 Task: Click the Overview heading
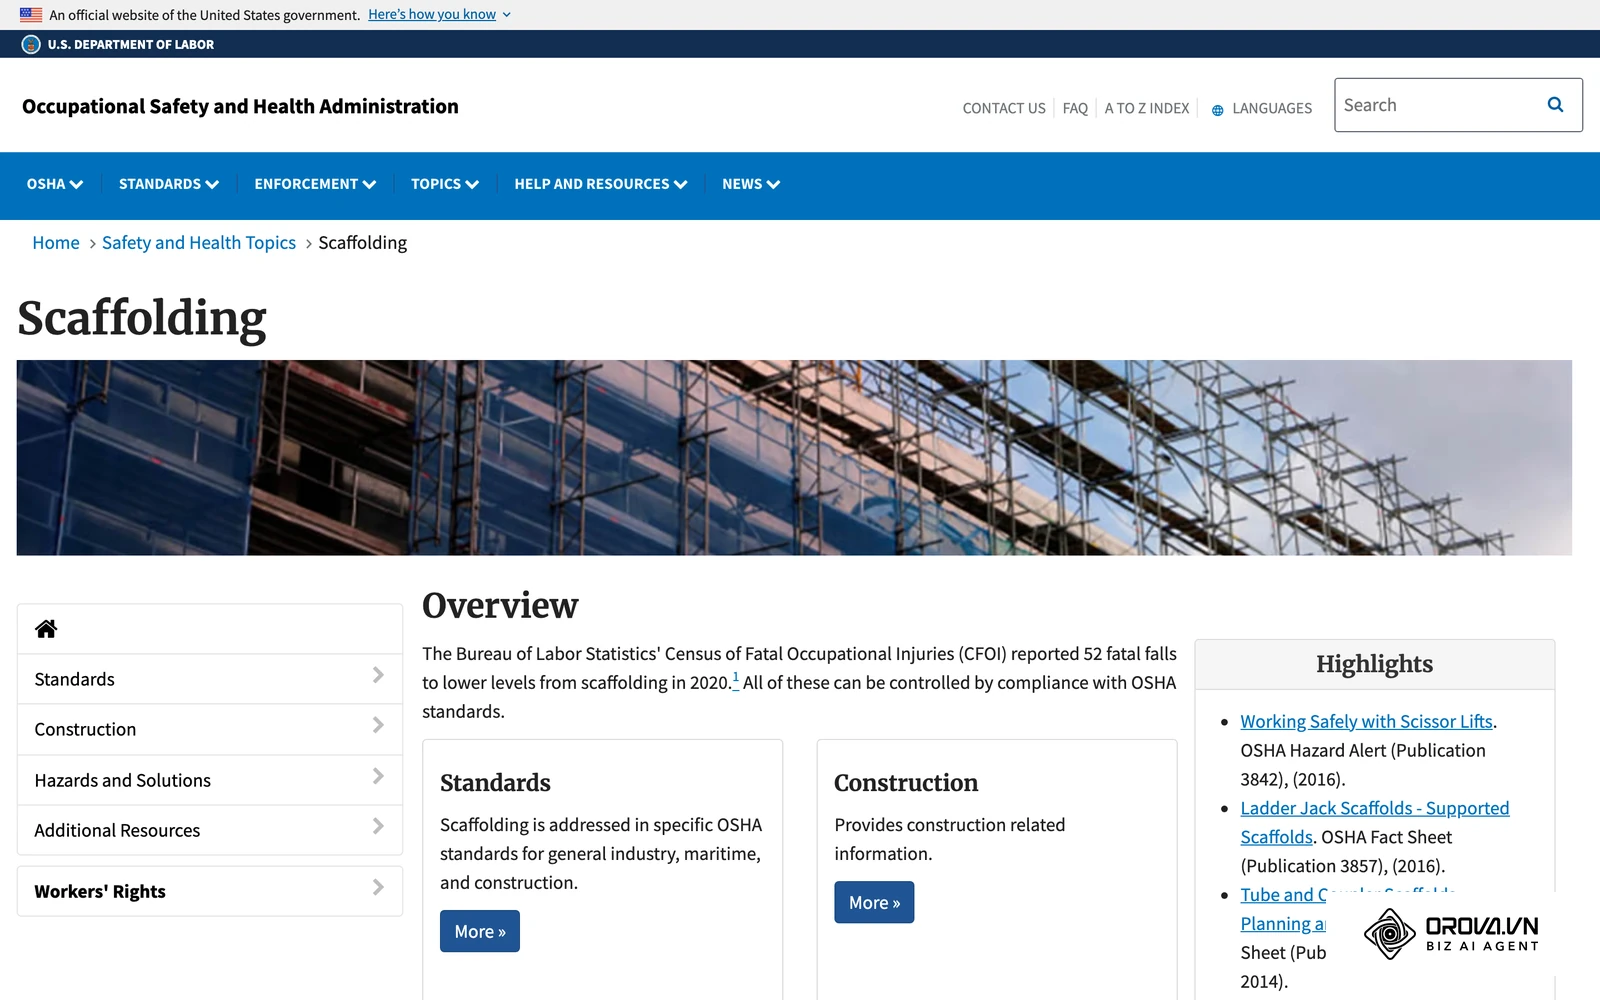500,605
